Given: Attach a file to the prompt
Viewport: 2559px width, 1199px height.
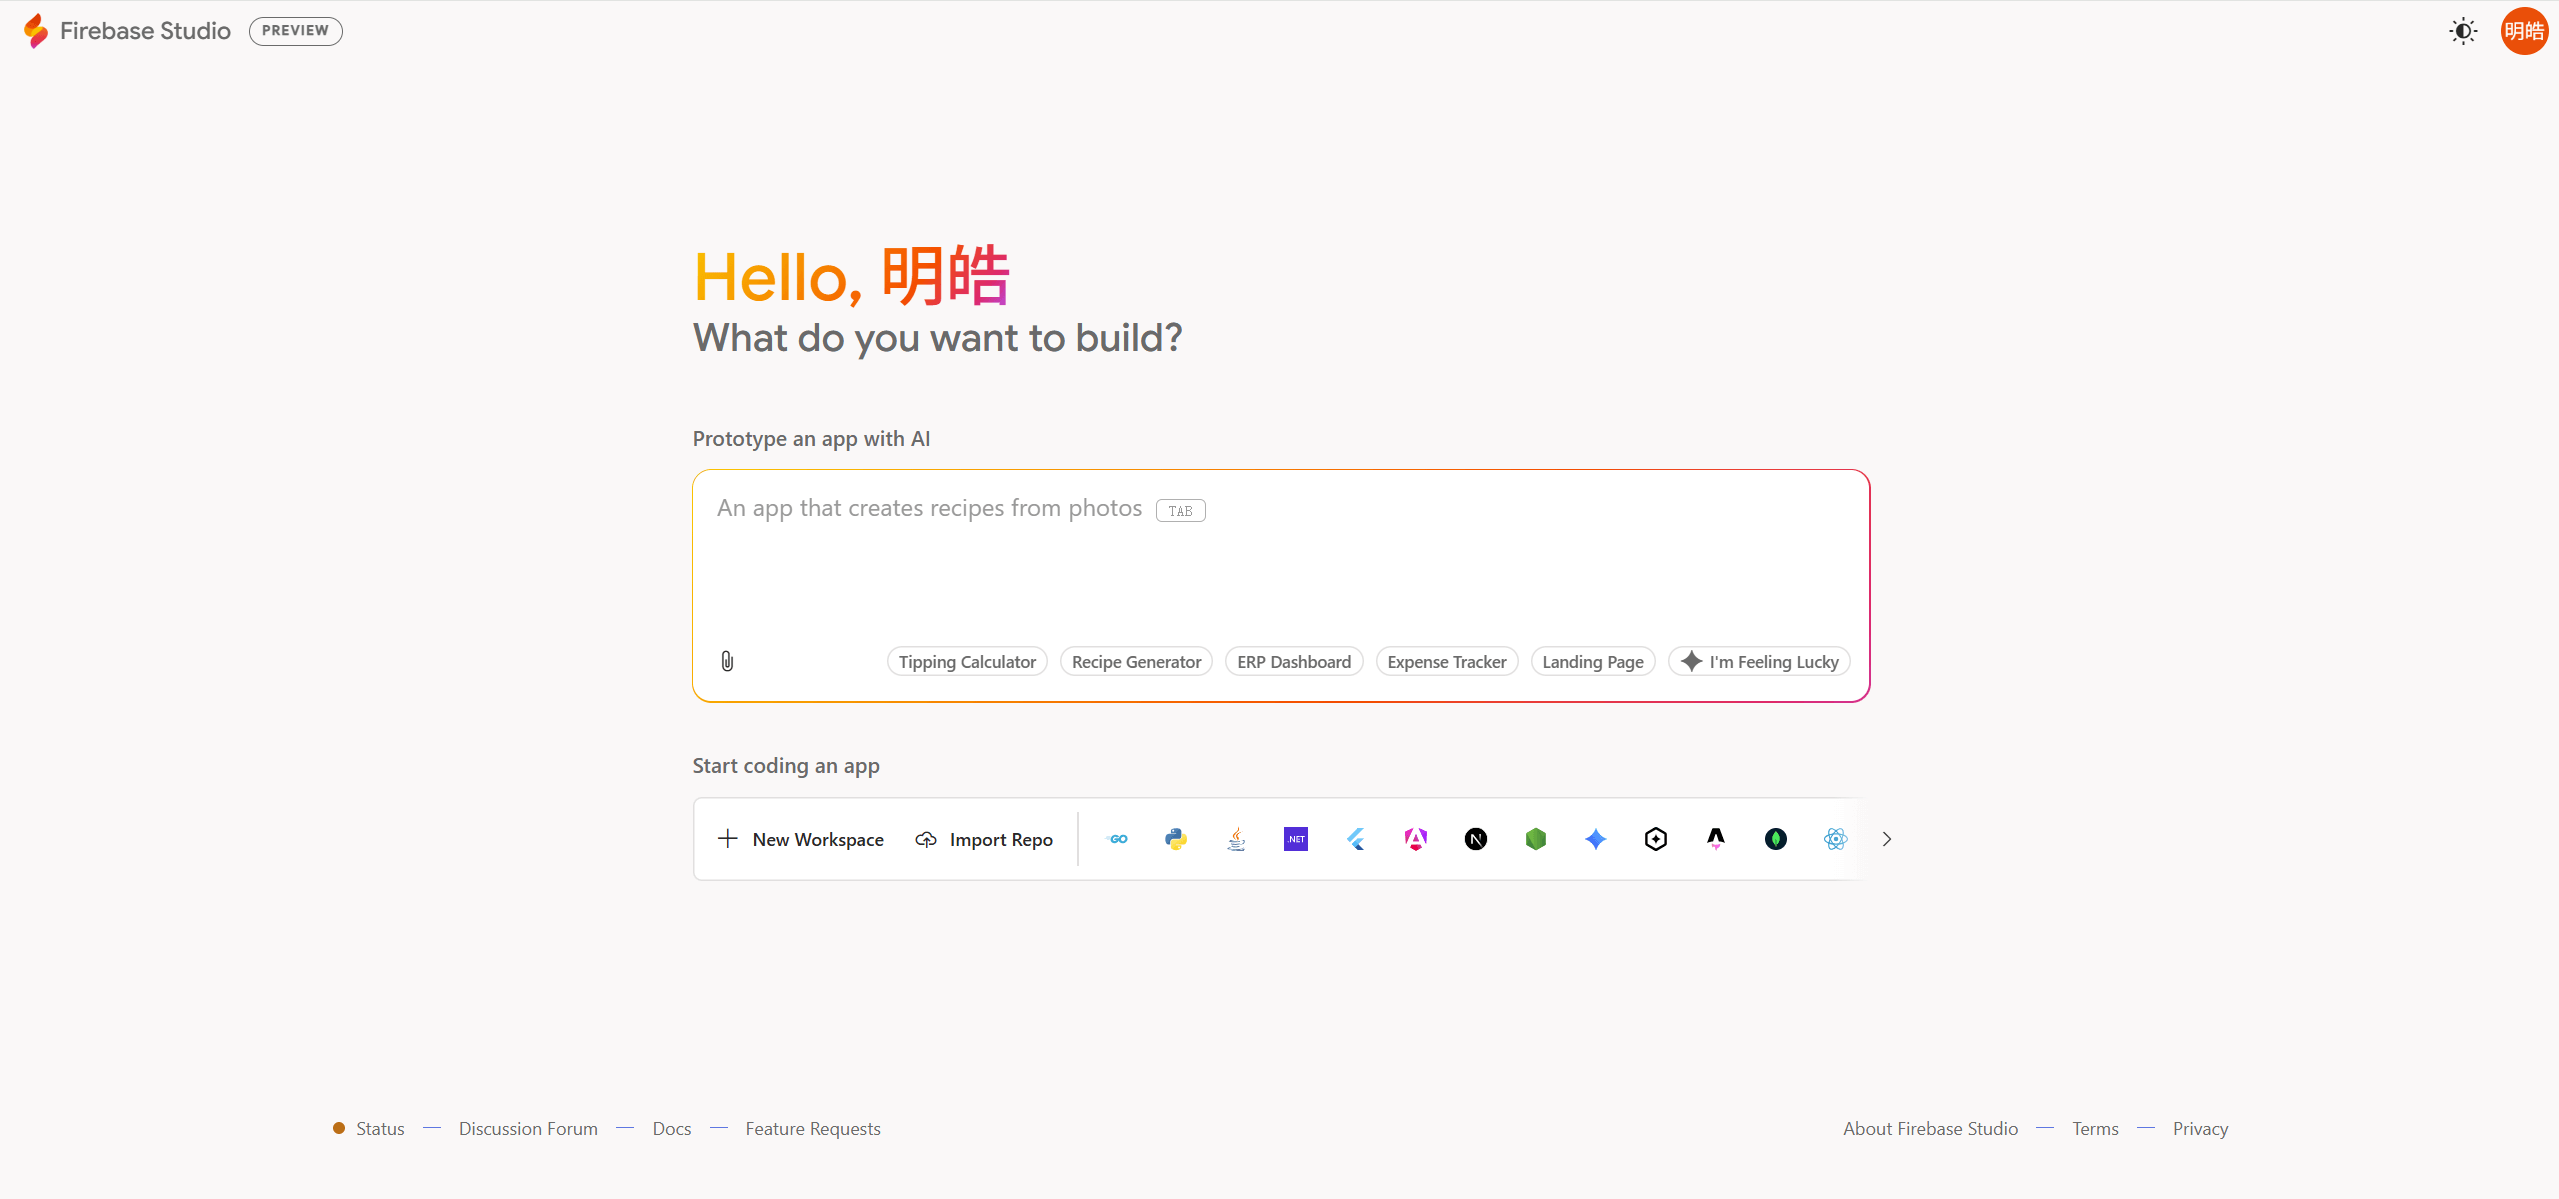Looking at the screenshot, I should (726, 661).
